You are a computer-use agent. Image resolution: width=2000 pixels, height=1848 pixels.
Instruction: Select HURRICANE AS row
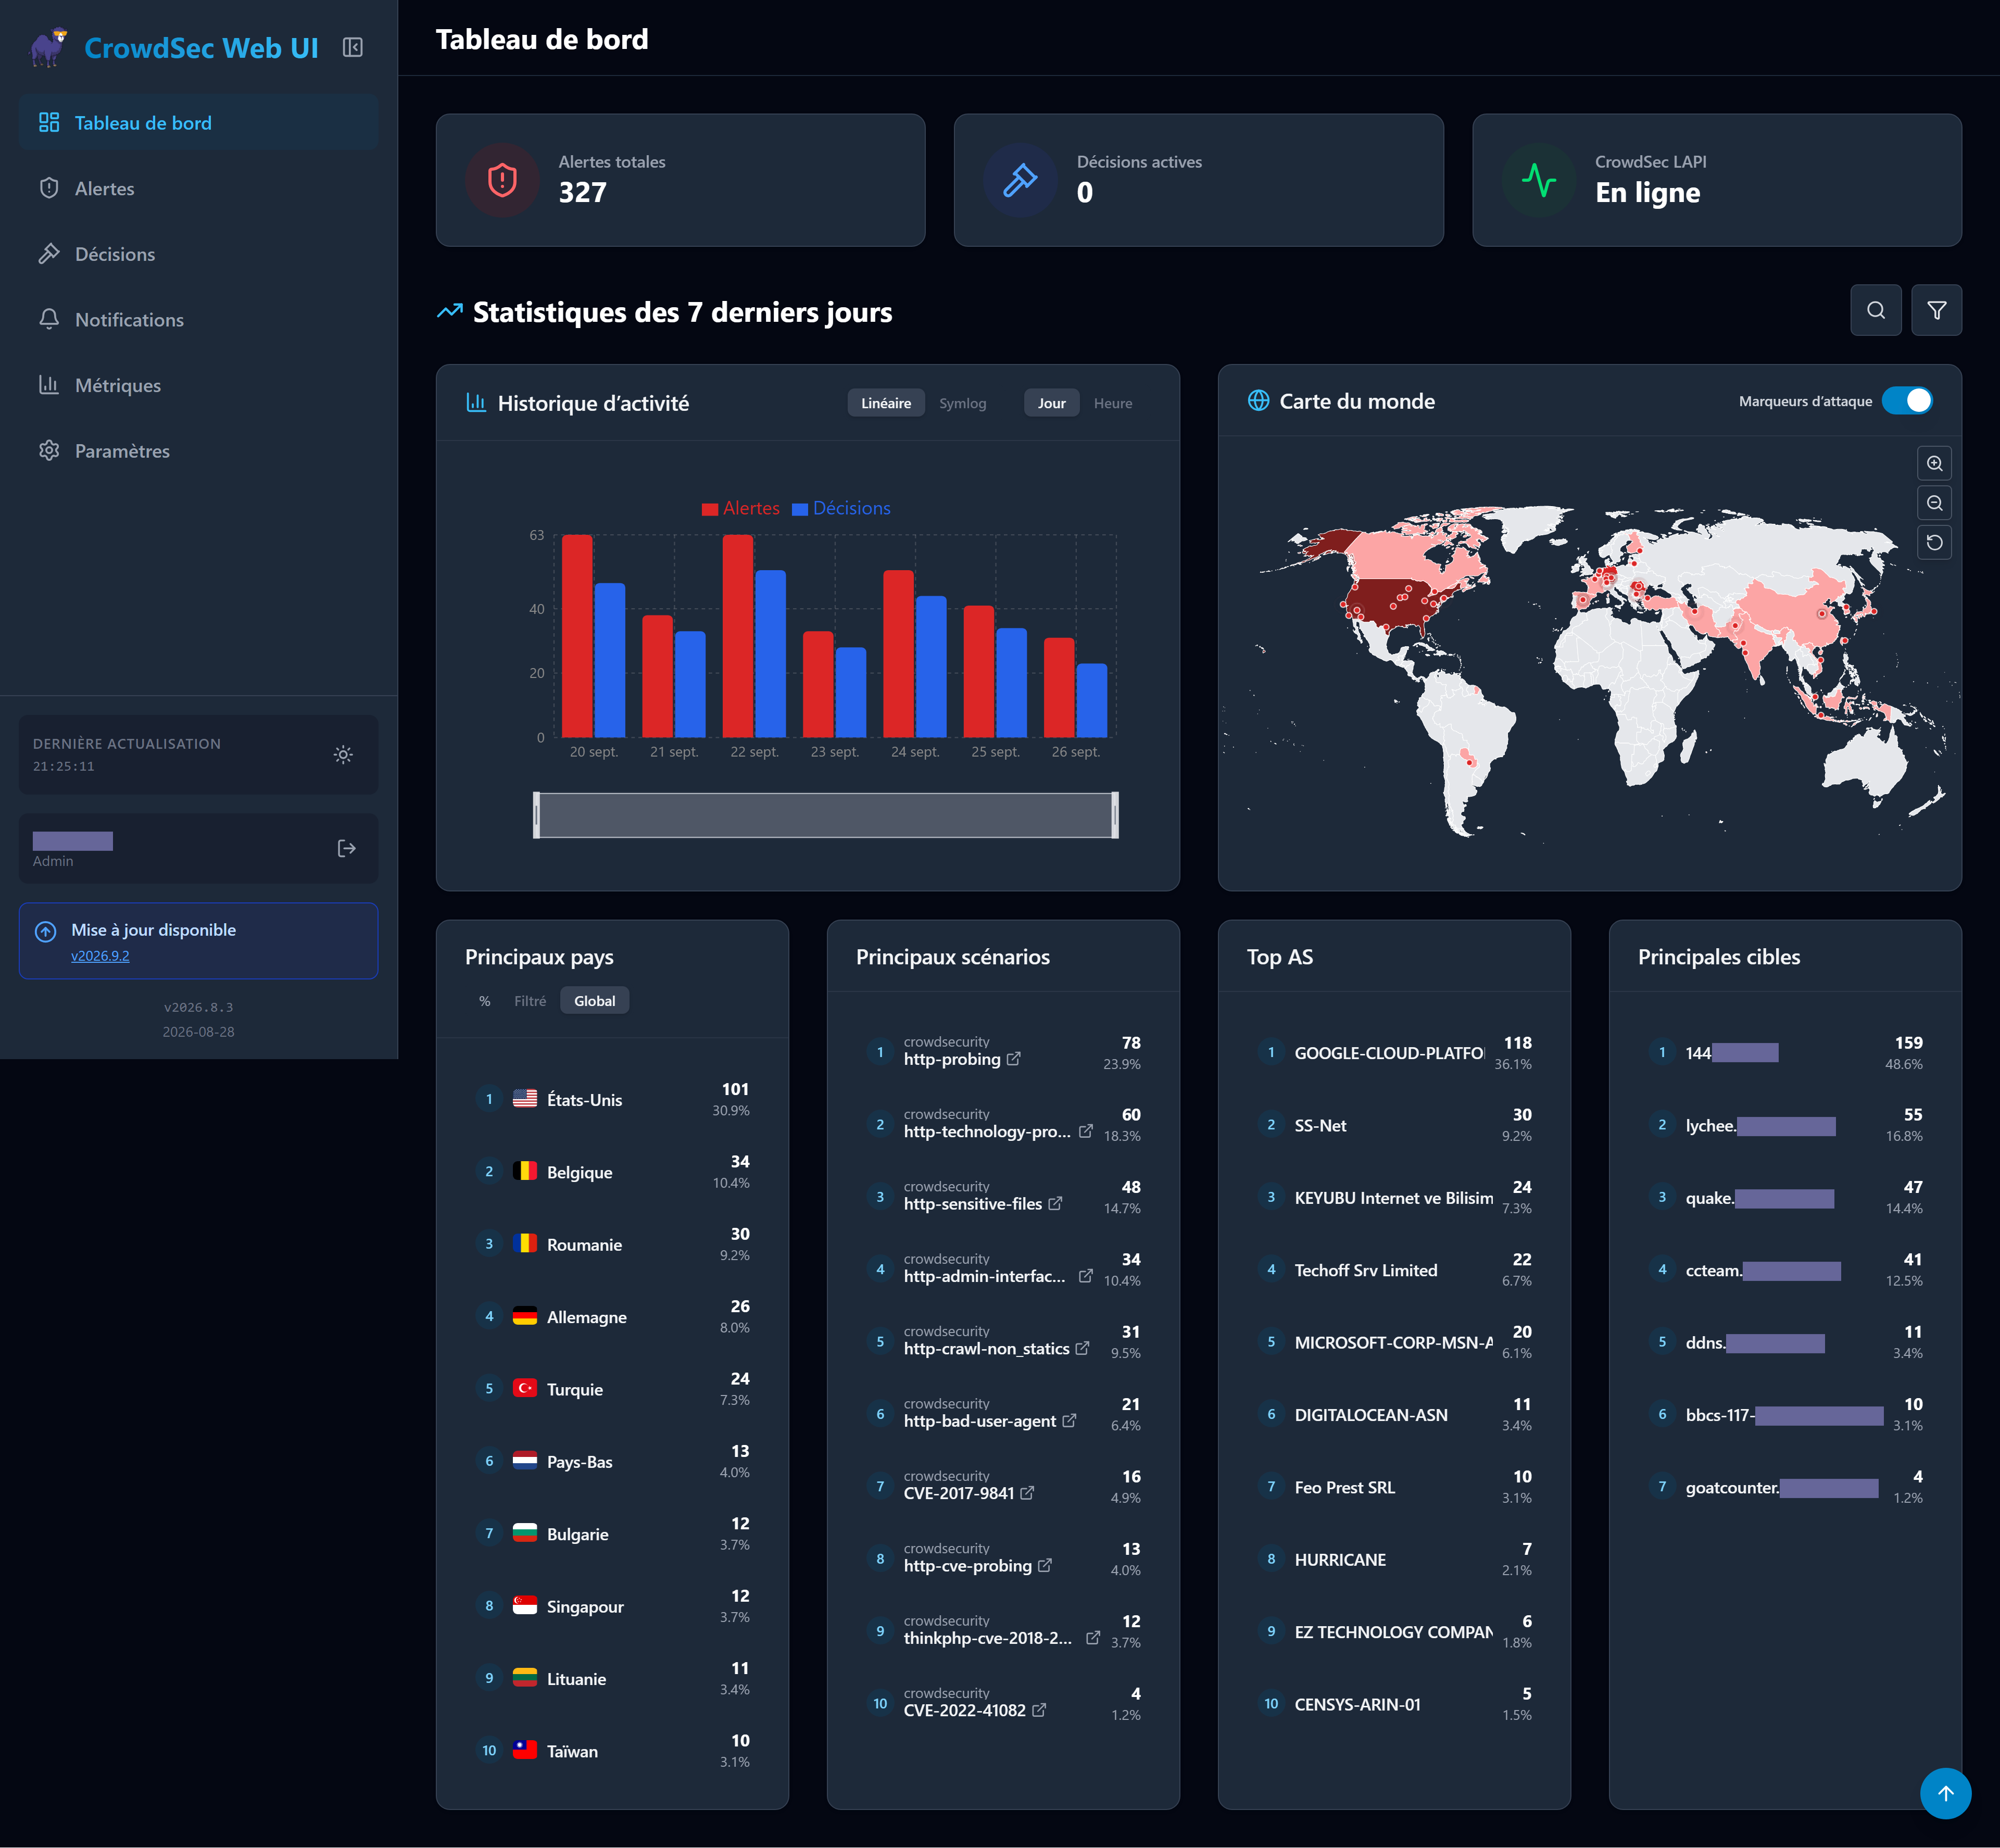pyautogui.click(x=1394, y=1559)
